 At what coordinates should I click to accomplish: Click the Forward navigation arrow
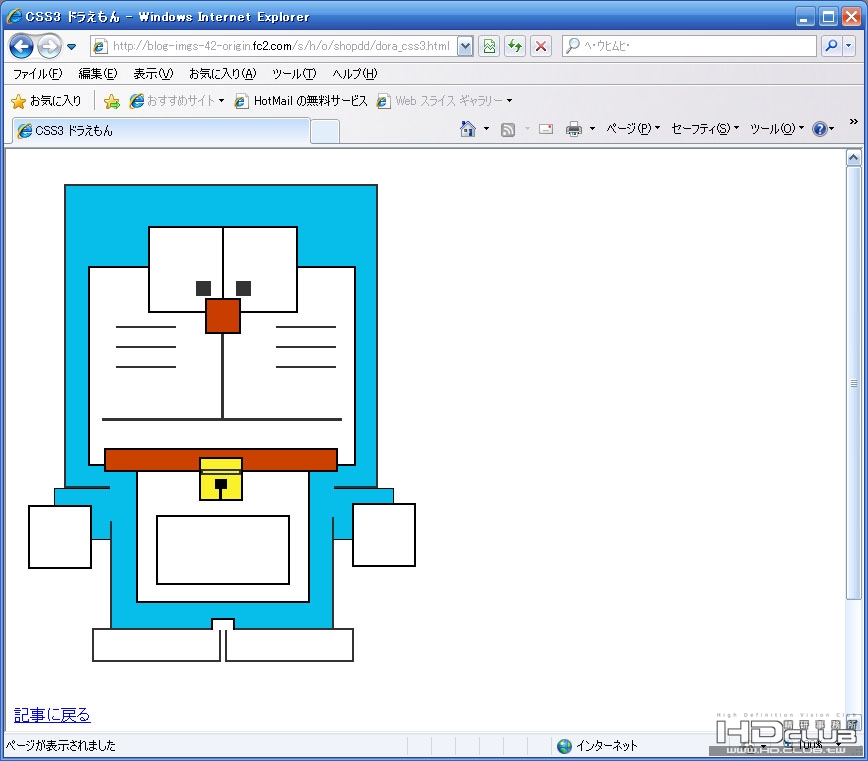click(50, 46)
